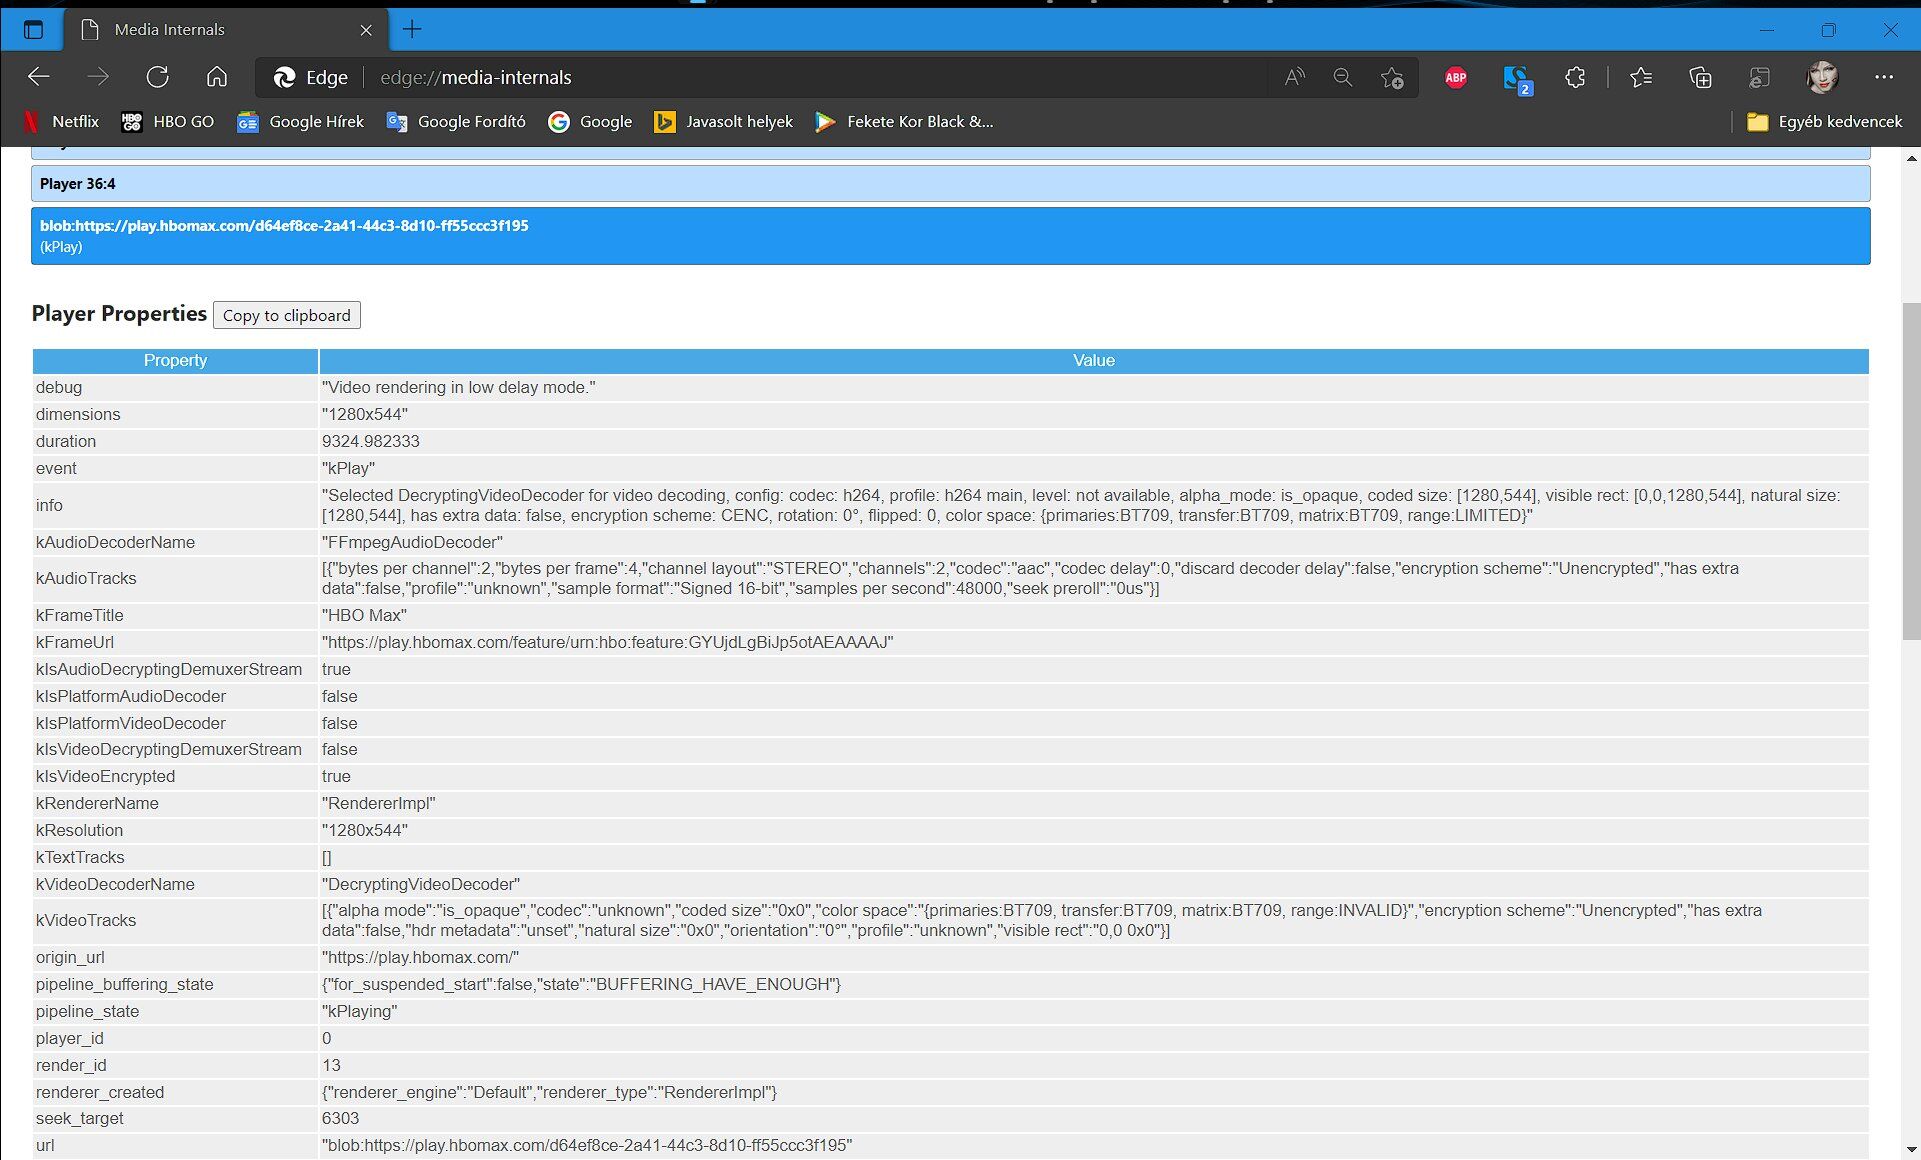Open the Netflix bookmark

60,122
